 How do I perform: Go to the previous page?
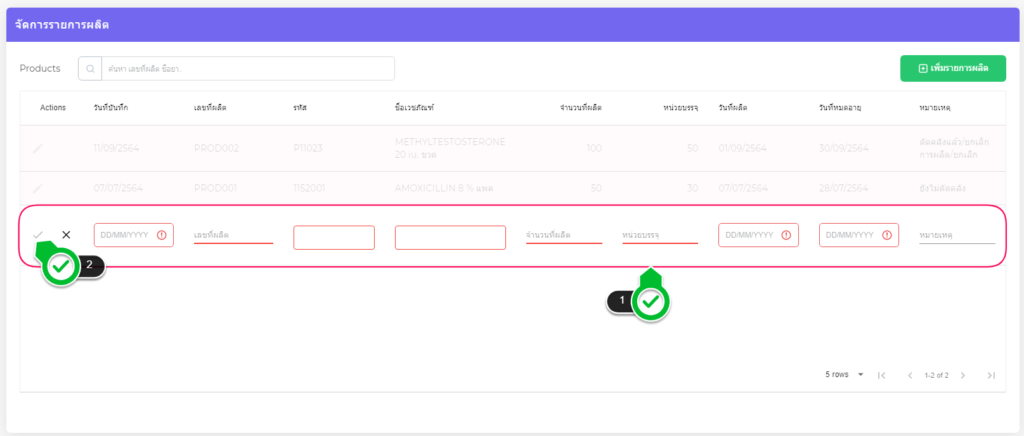[x=909, y=375]
